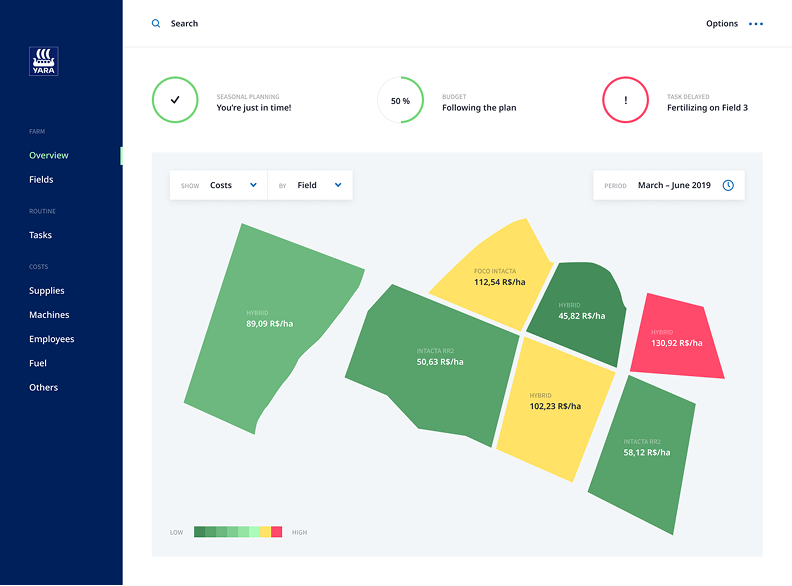Click the red end of the legend scale
The height and width of the screenshot is (586, 792).
277,532
